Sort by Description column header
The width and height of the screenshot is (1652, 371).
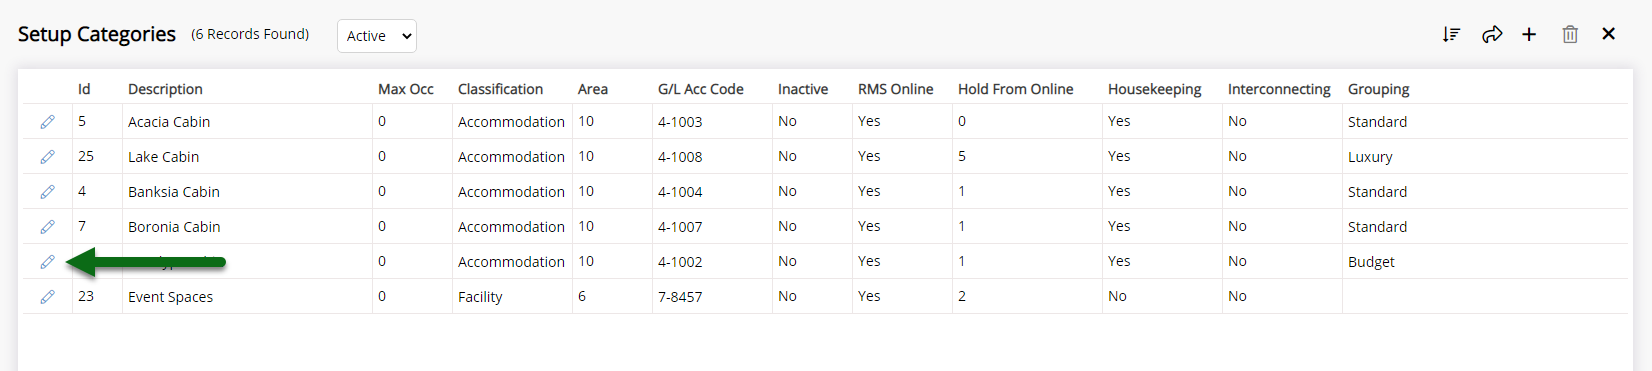(165, 89)
